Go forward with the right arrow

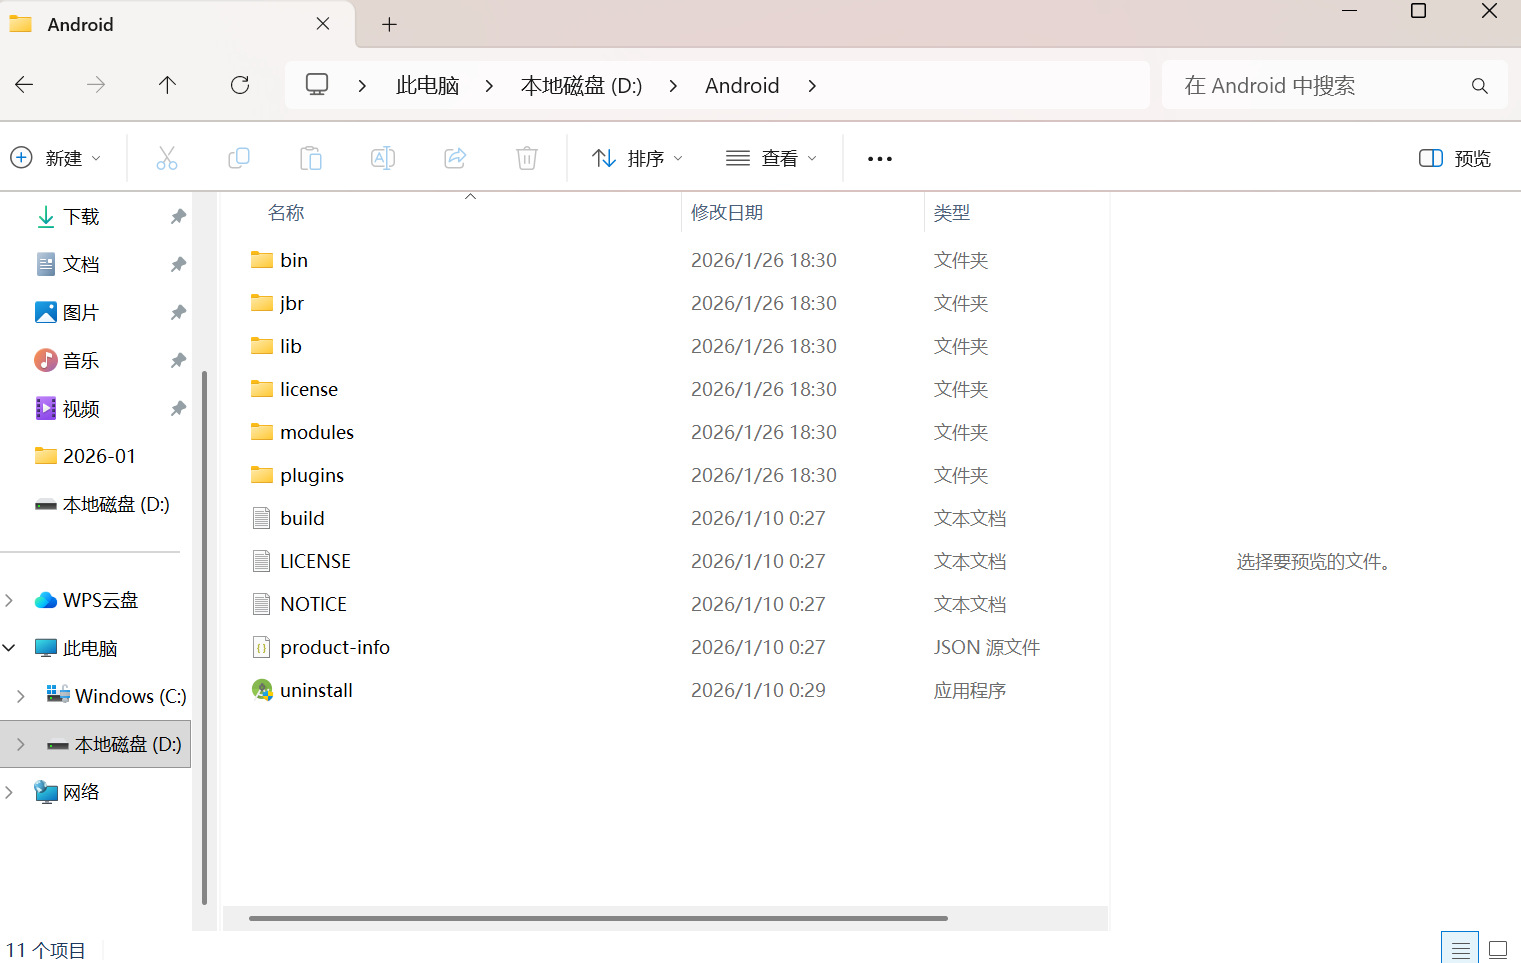pyautogui.click(x=96, y=85)
